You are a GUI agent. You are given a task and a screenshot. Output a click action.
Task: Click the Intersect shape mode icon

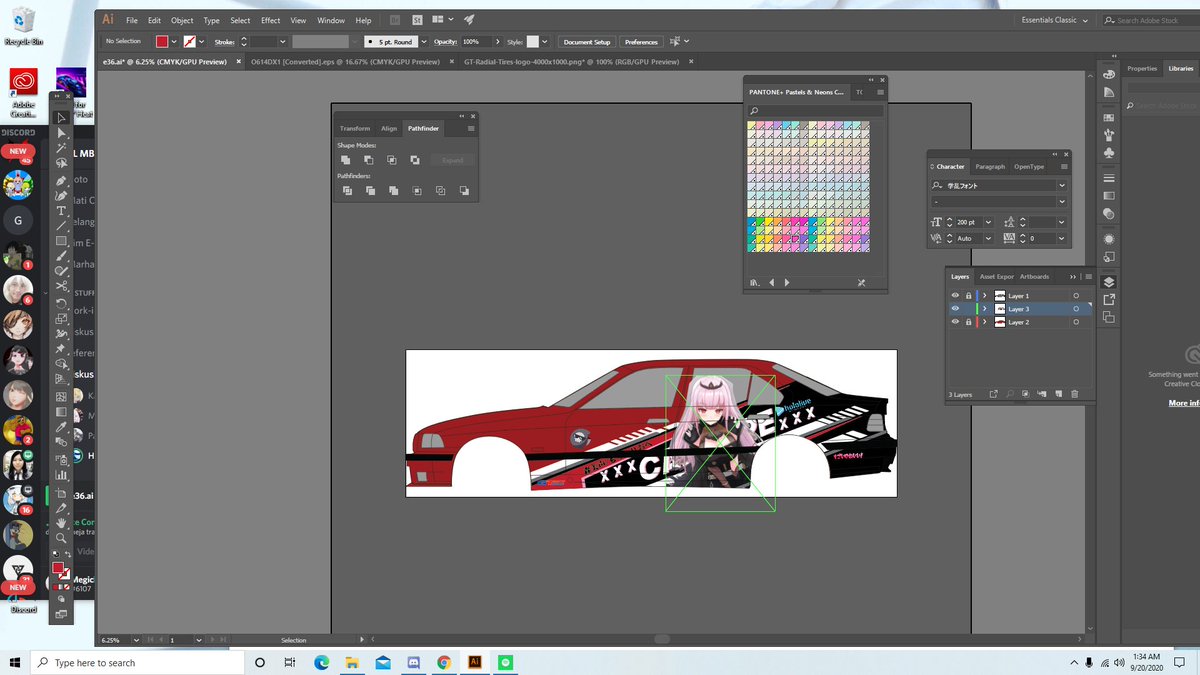tap(391, 160)
